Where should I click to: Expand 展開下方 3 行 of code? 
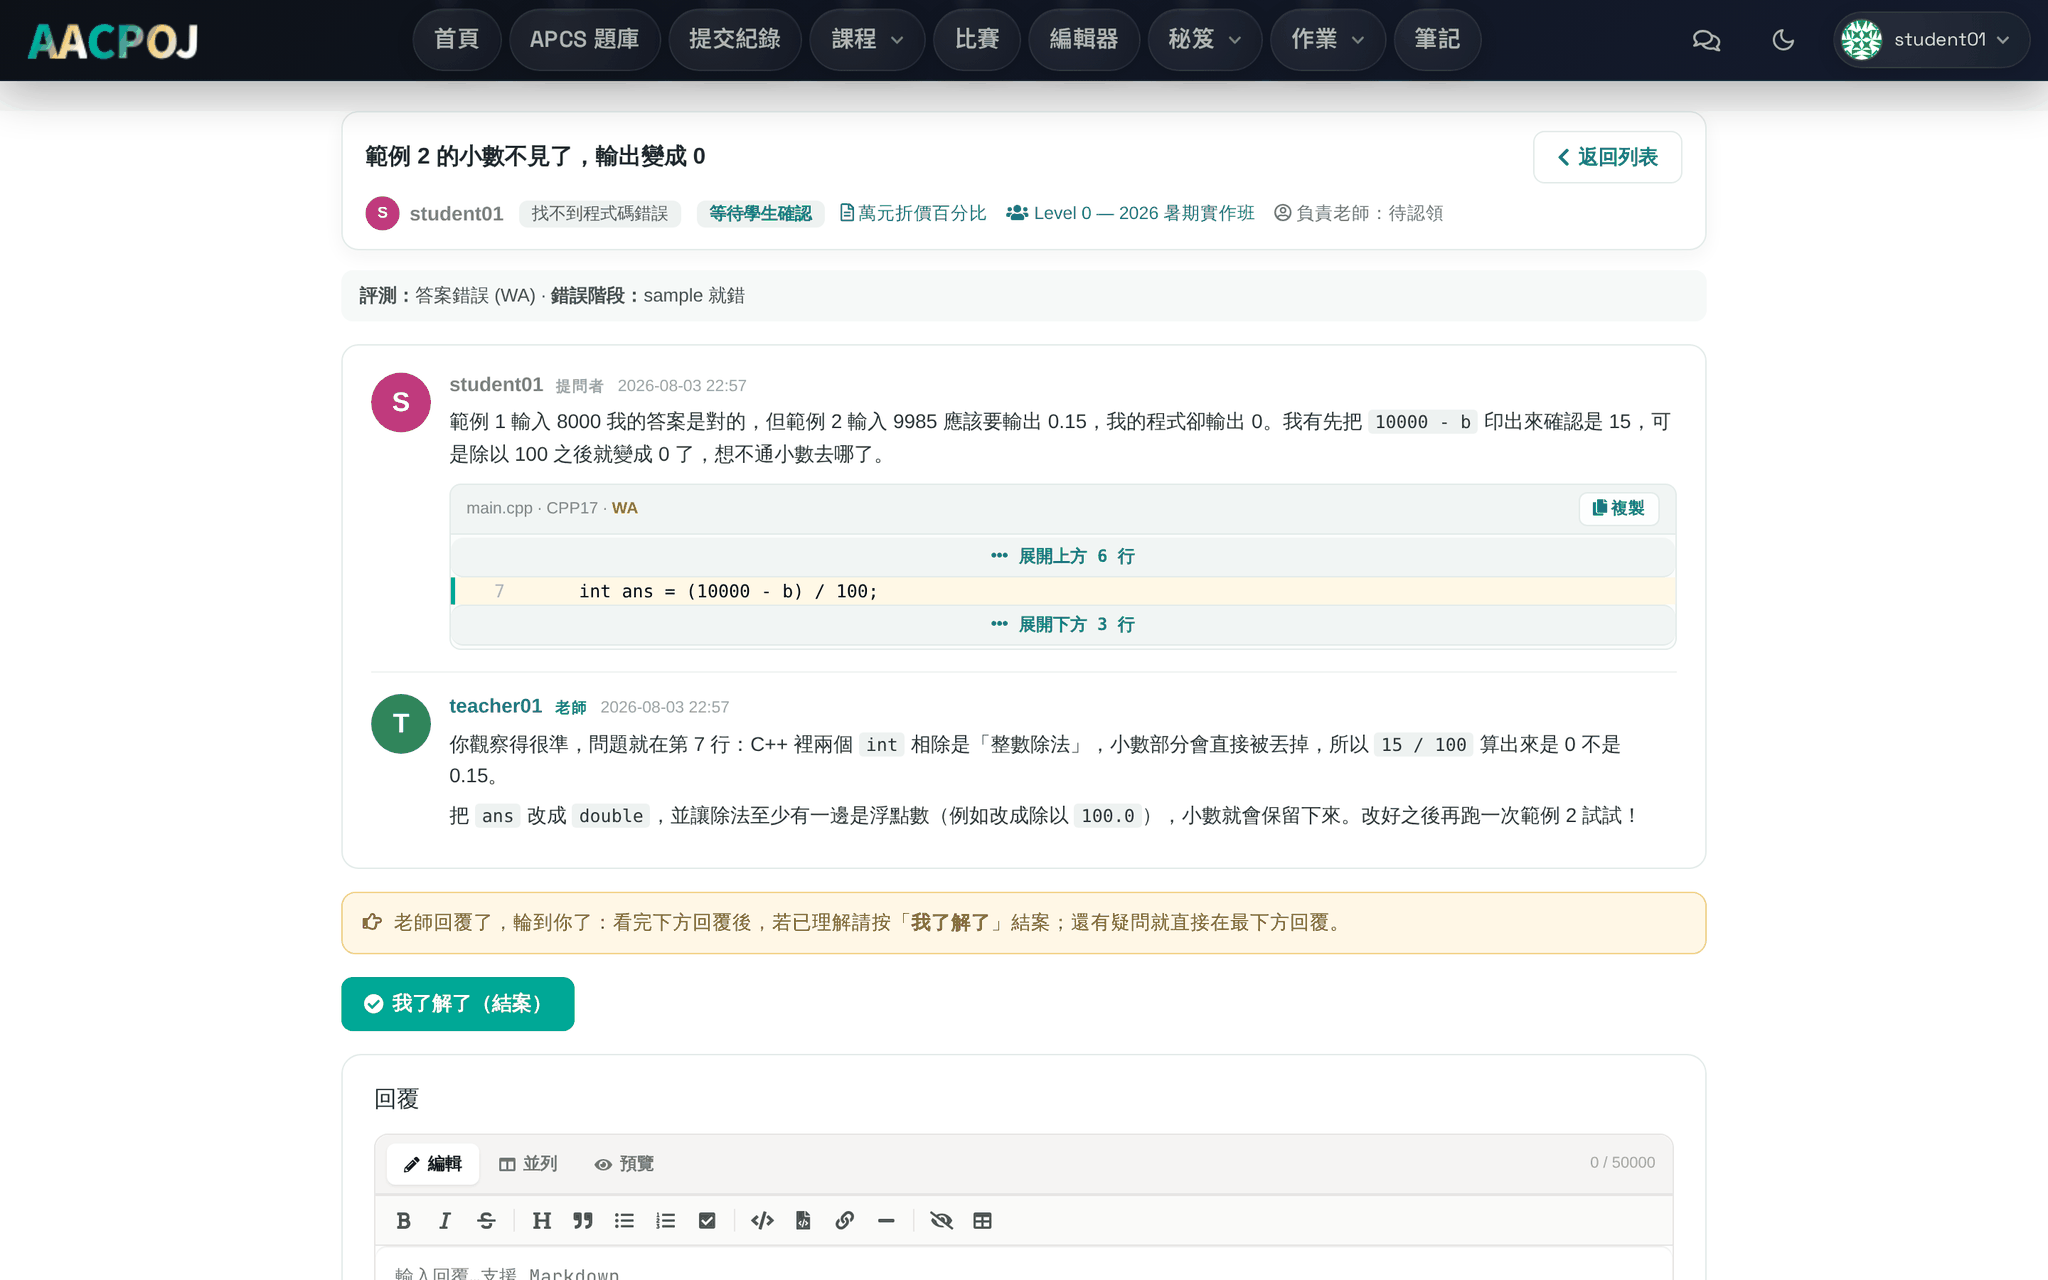1062,624
